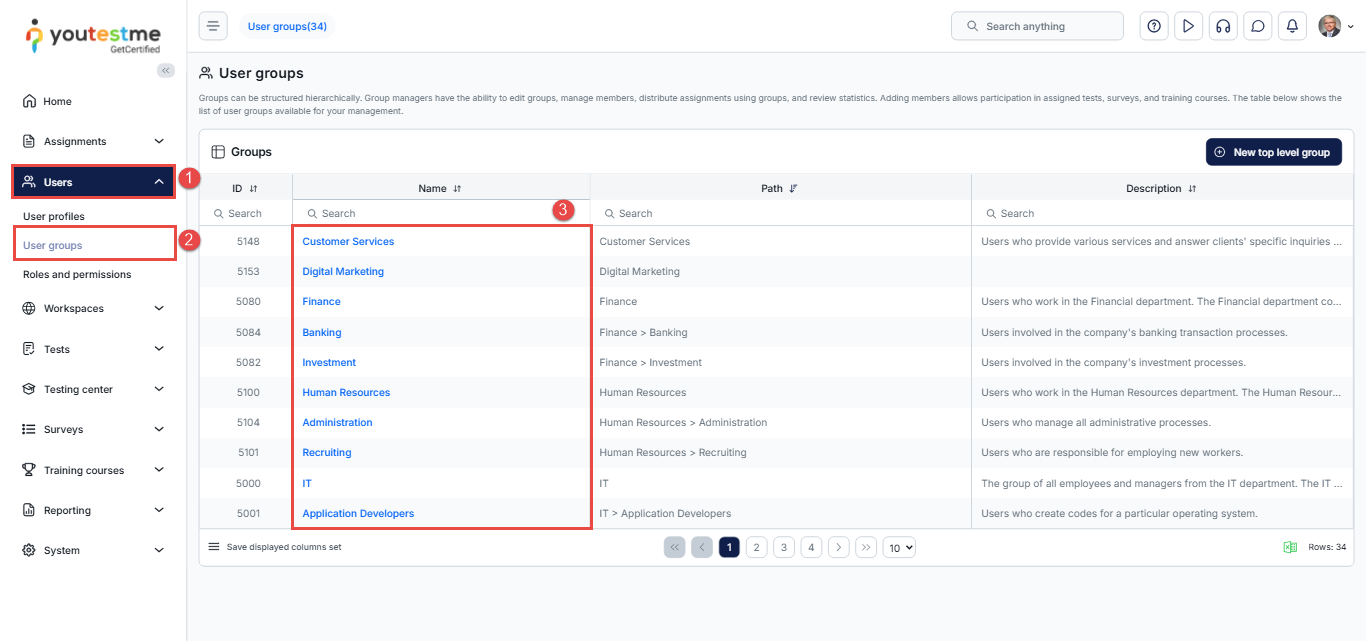
Task: Toggle sort on the Description column
Action: (x=1192, y=188)
